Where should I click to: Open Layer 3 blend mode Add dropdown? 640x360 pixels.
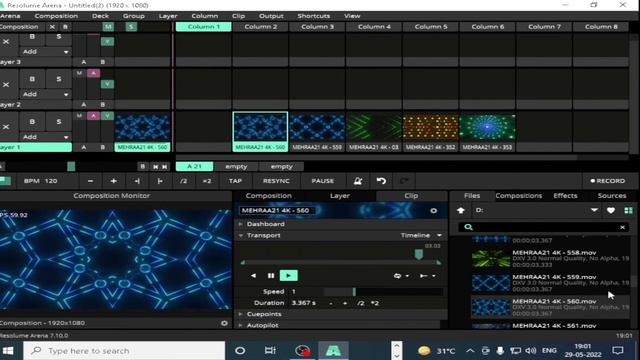coord(45,52)
